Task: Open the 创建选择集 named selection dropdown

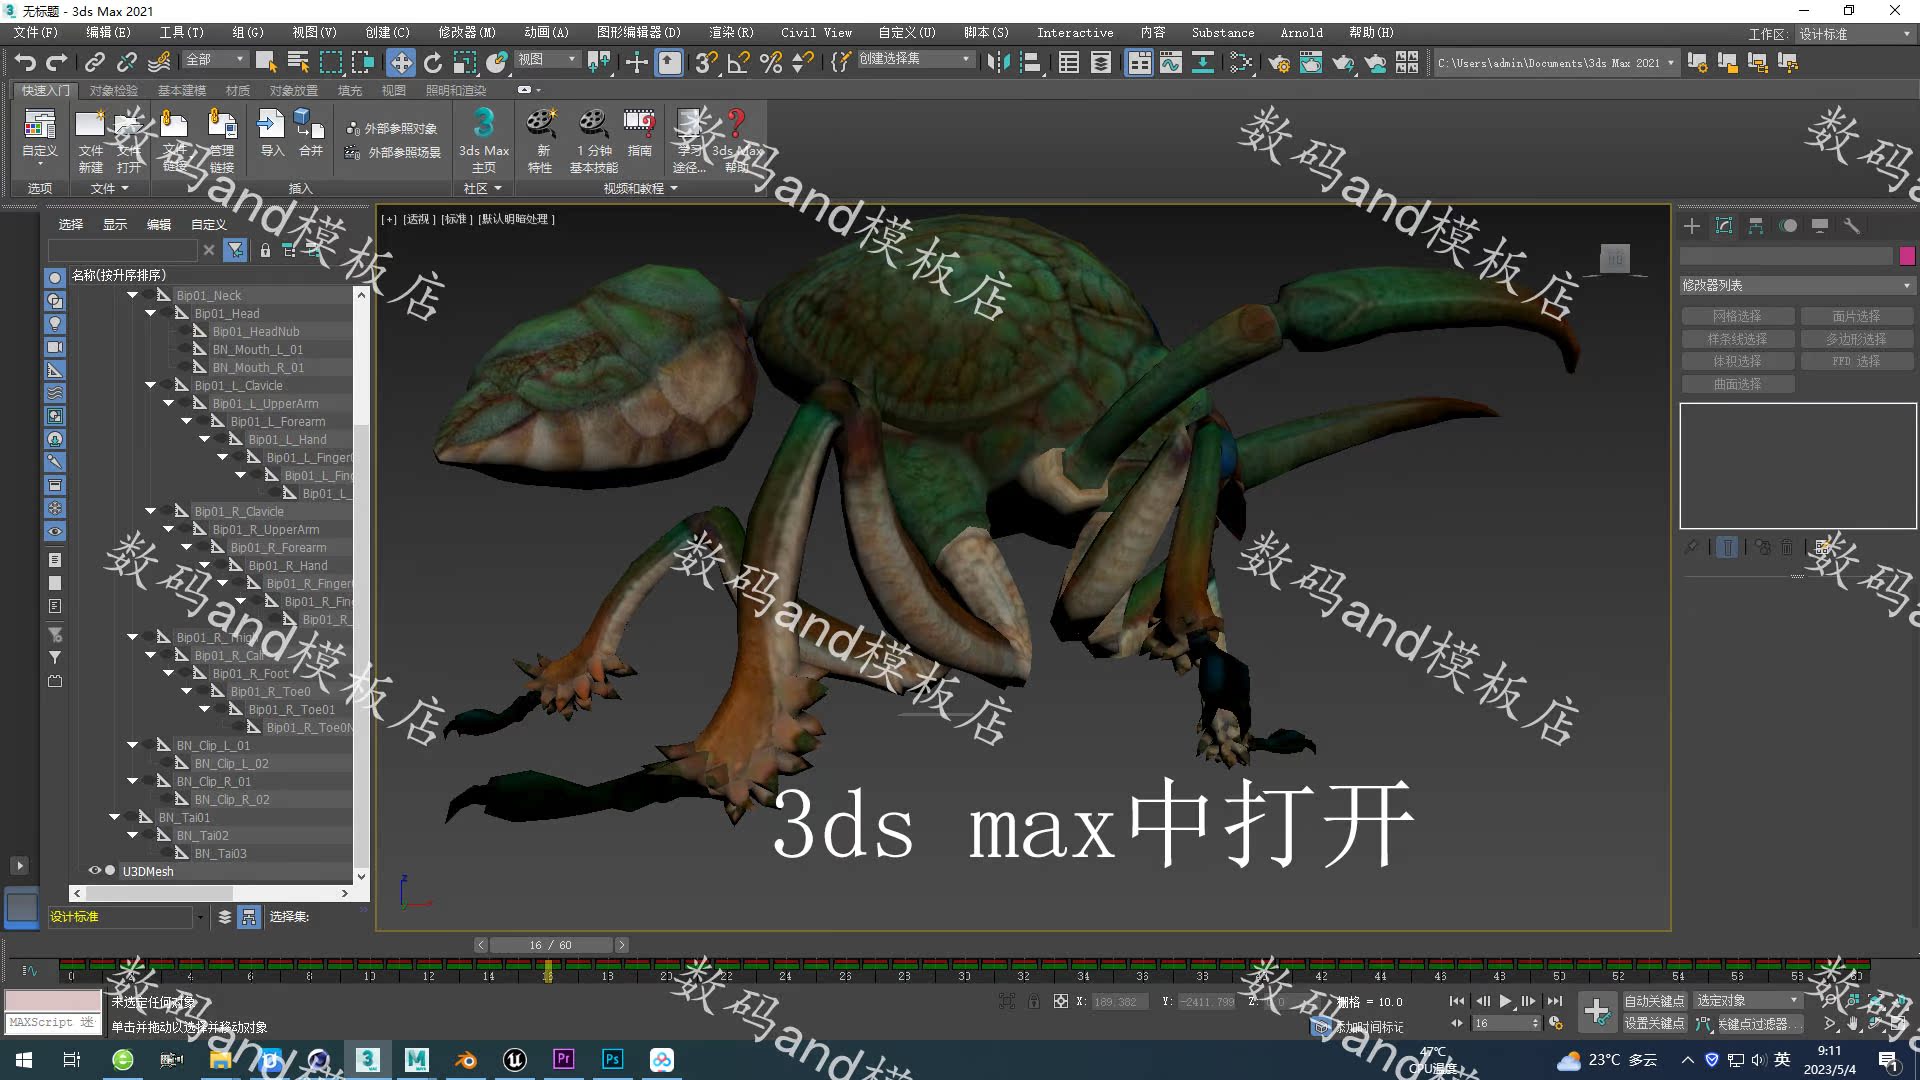Action: pyautogui.click(x=915, y=59)
